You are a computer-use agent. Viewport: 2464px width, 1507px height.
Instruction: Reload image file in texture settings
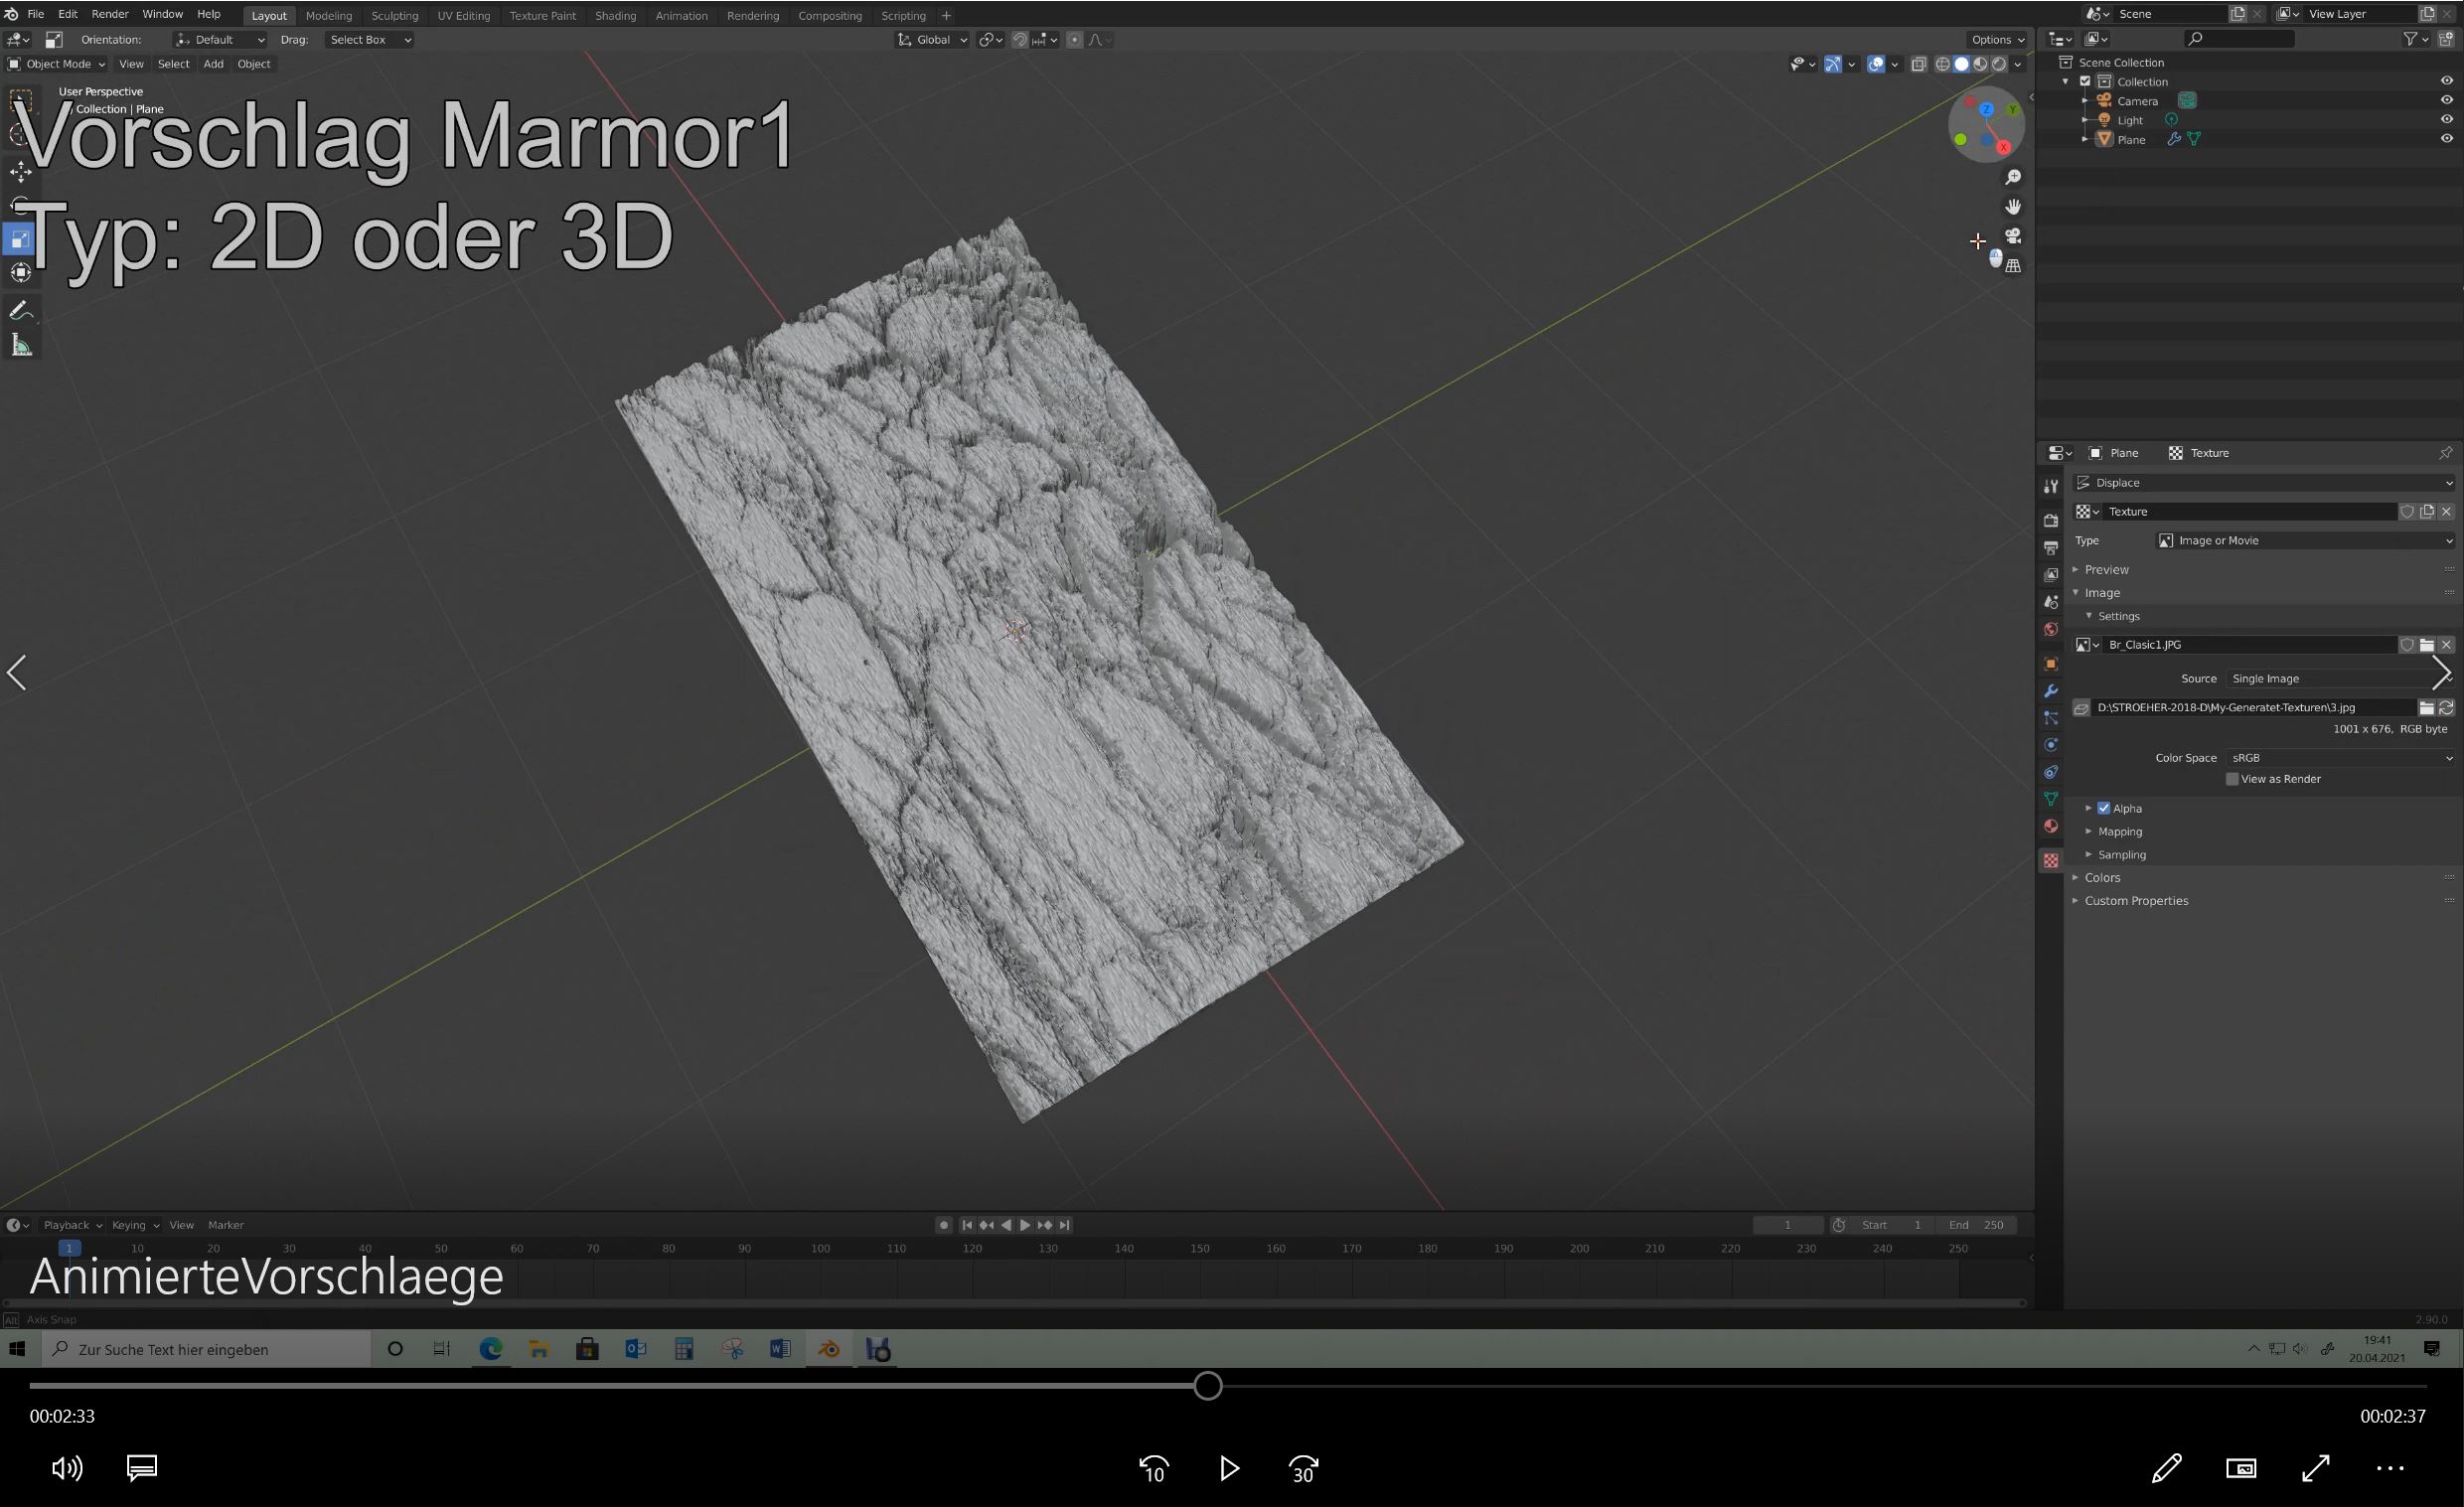(2446, 707)
